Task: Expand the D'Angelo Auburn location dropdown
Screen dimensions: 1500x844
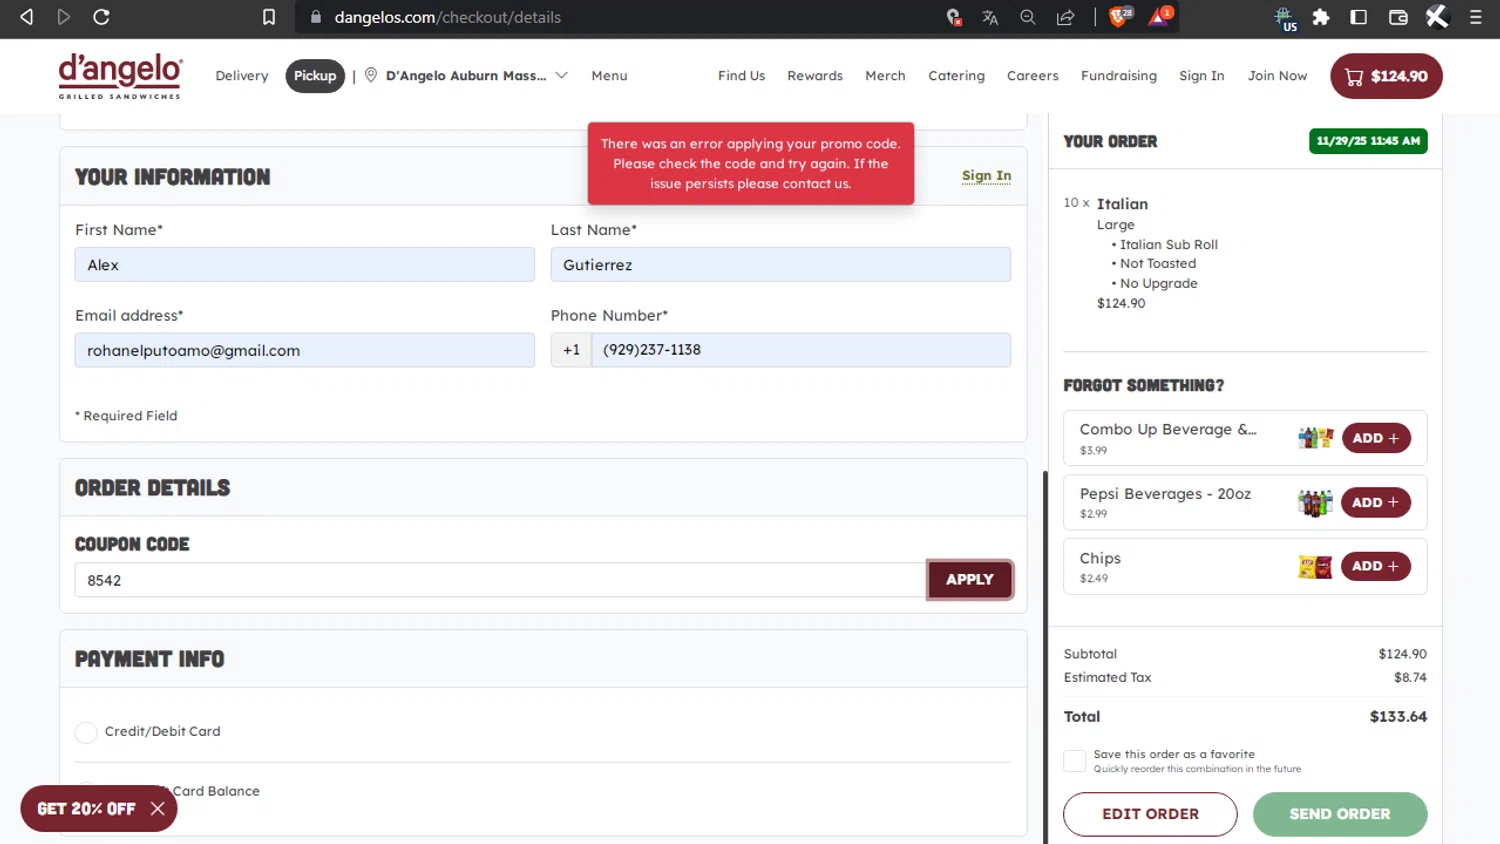Action: click(x=476, y=76)
